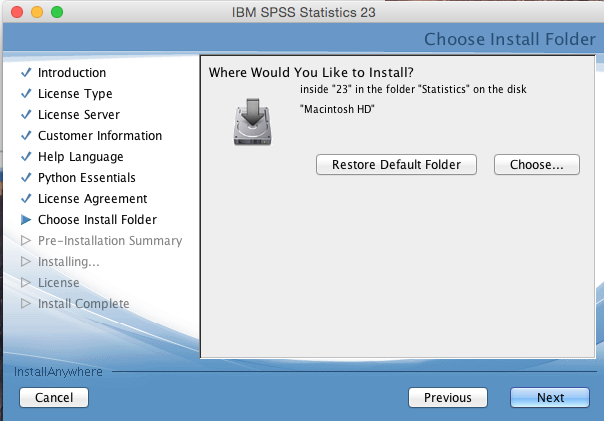Click the checkmark beside License Server
Screen dimensions: 604x421
(26, 114)
